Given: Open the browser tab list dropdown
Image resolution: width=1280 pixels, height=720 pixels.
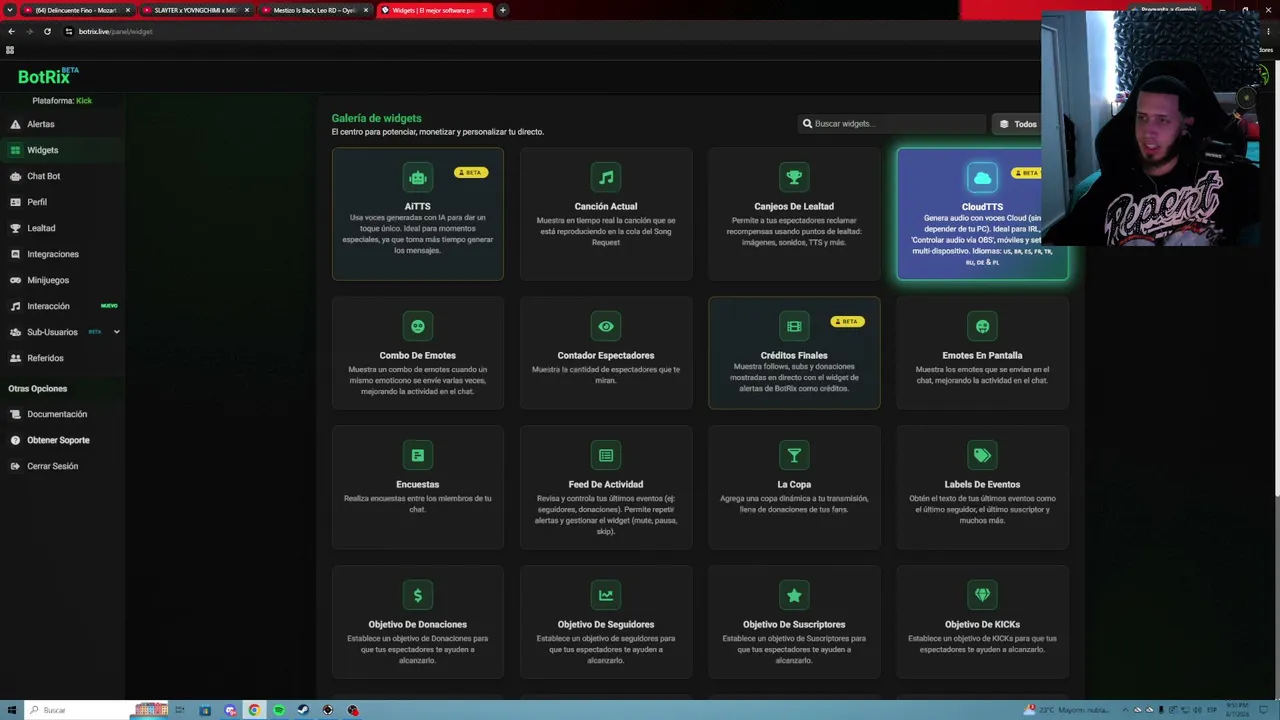Looking at the screenshot, I should (10, 10).
